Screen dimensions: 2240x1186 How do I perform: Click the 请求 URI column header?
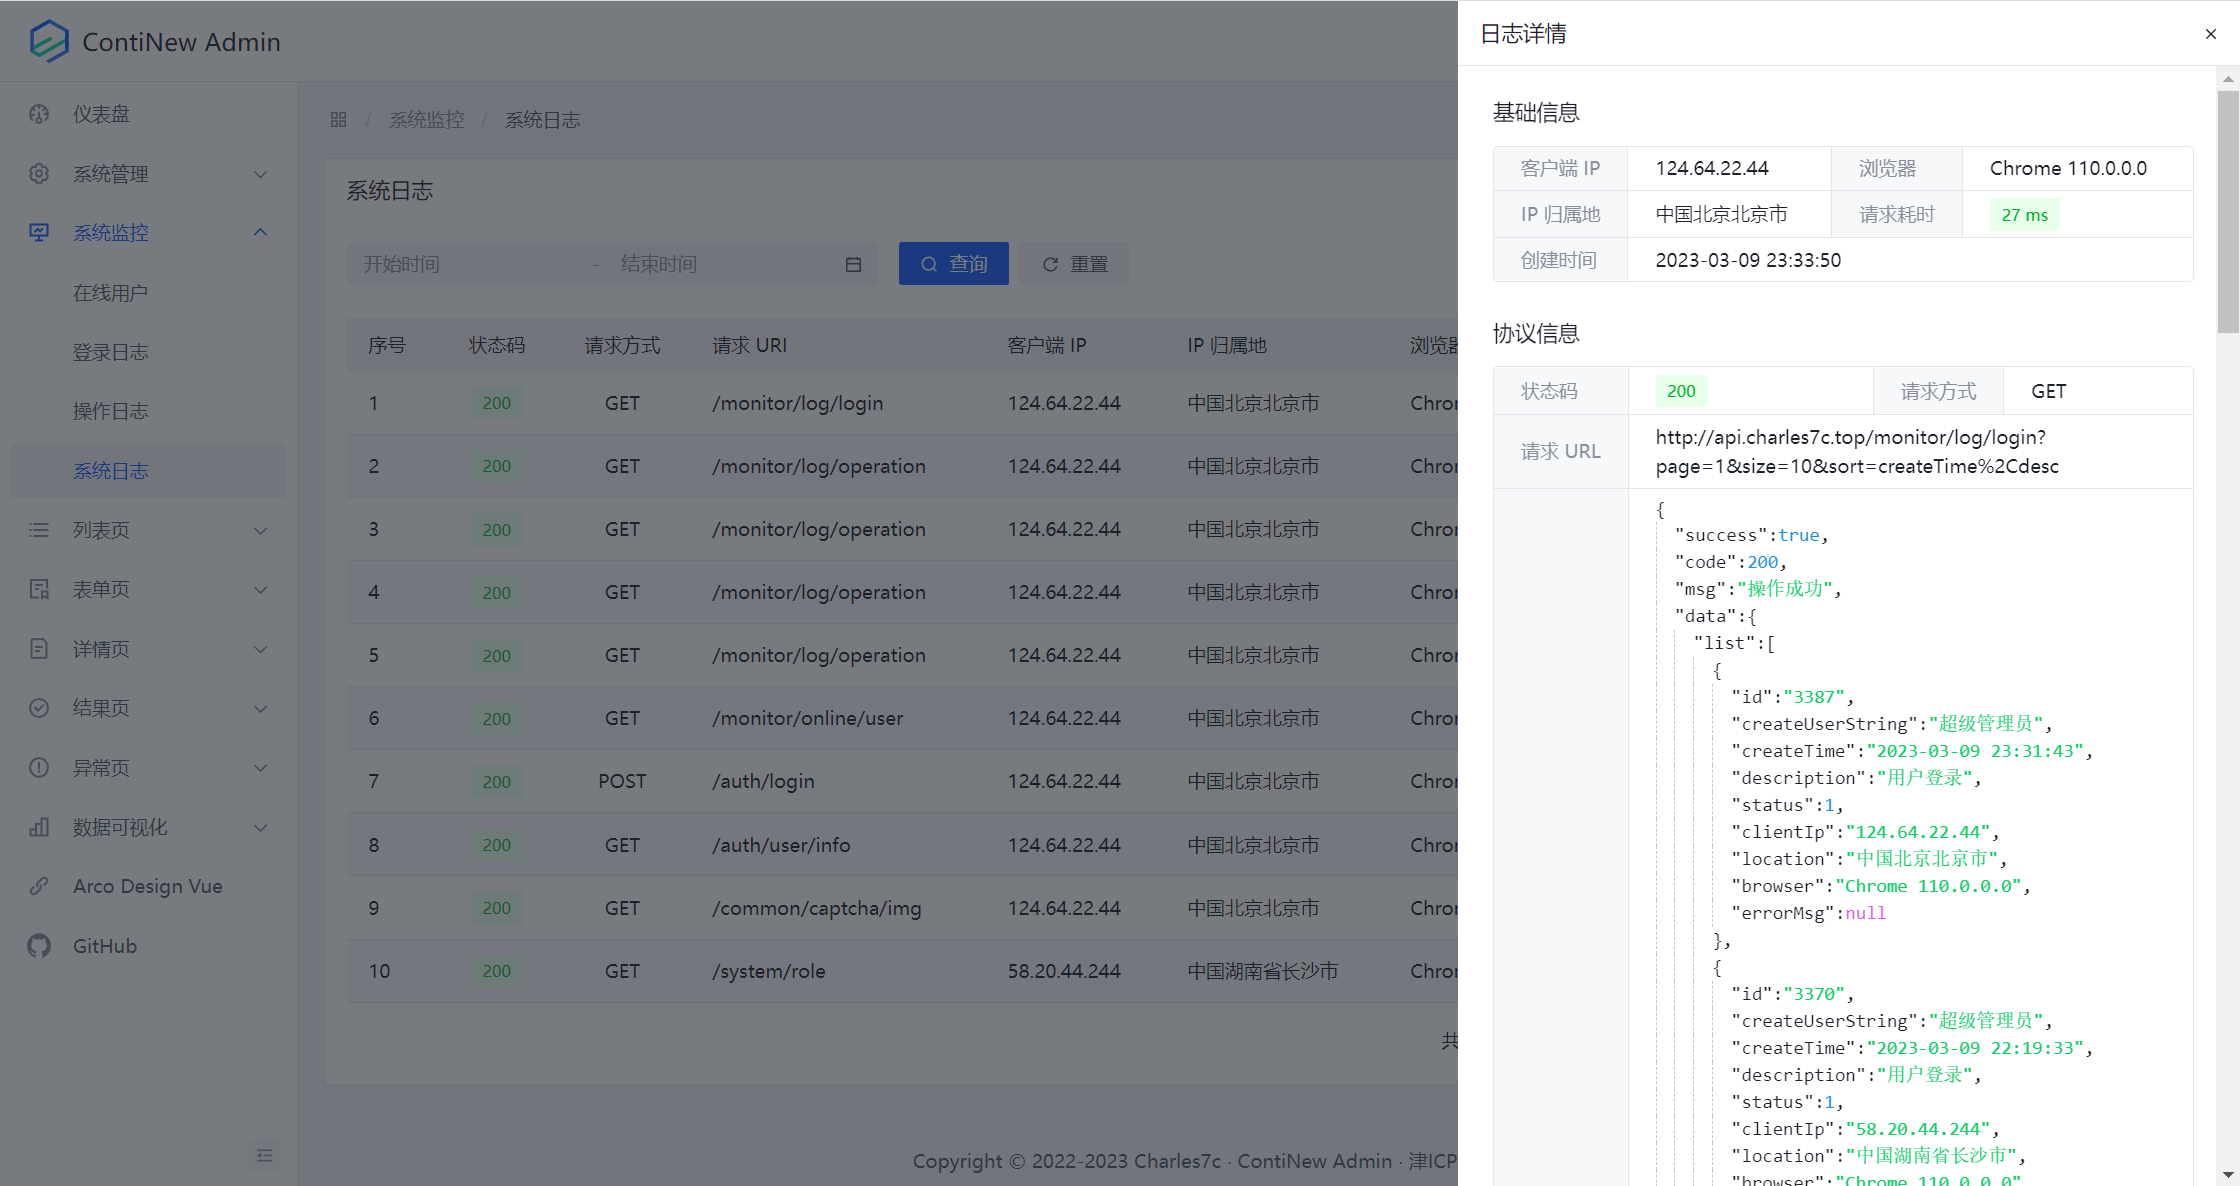click(x=749, y=345)
